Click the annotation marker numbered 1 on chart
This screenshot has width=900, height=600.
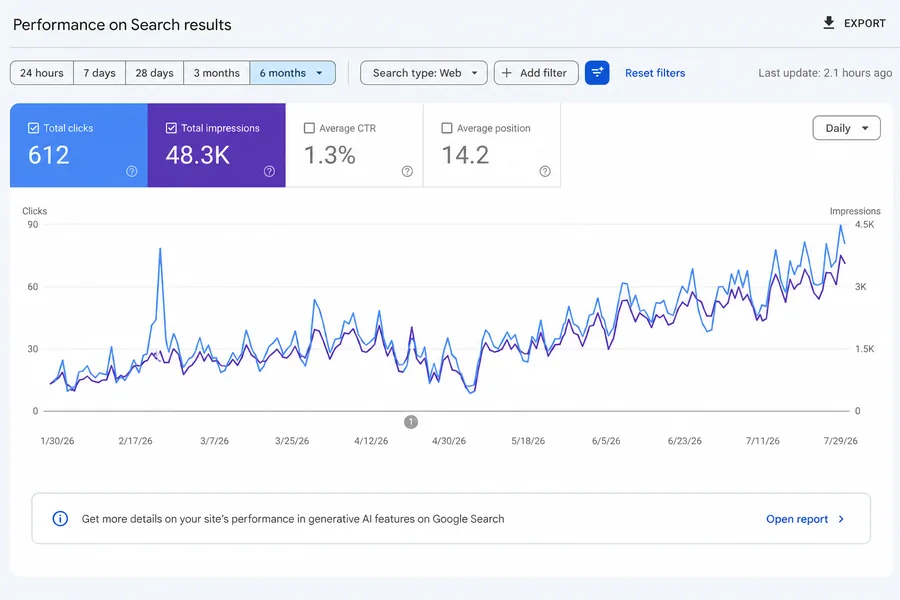(x=411, y=422)
